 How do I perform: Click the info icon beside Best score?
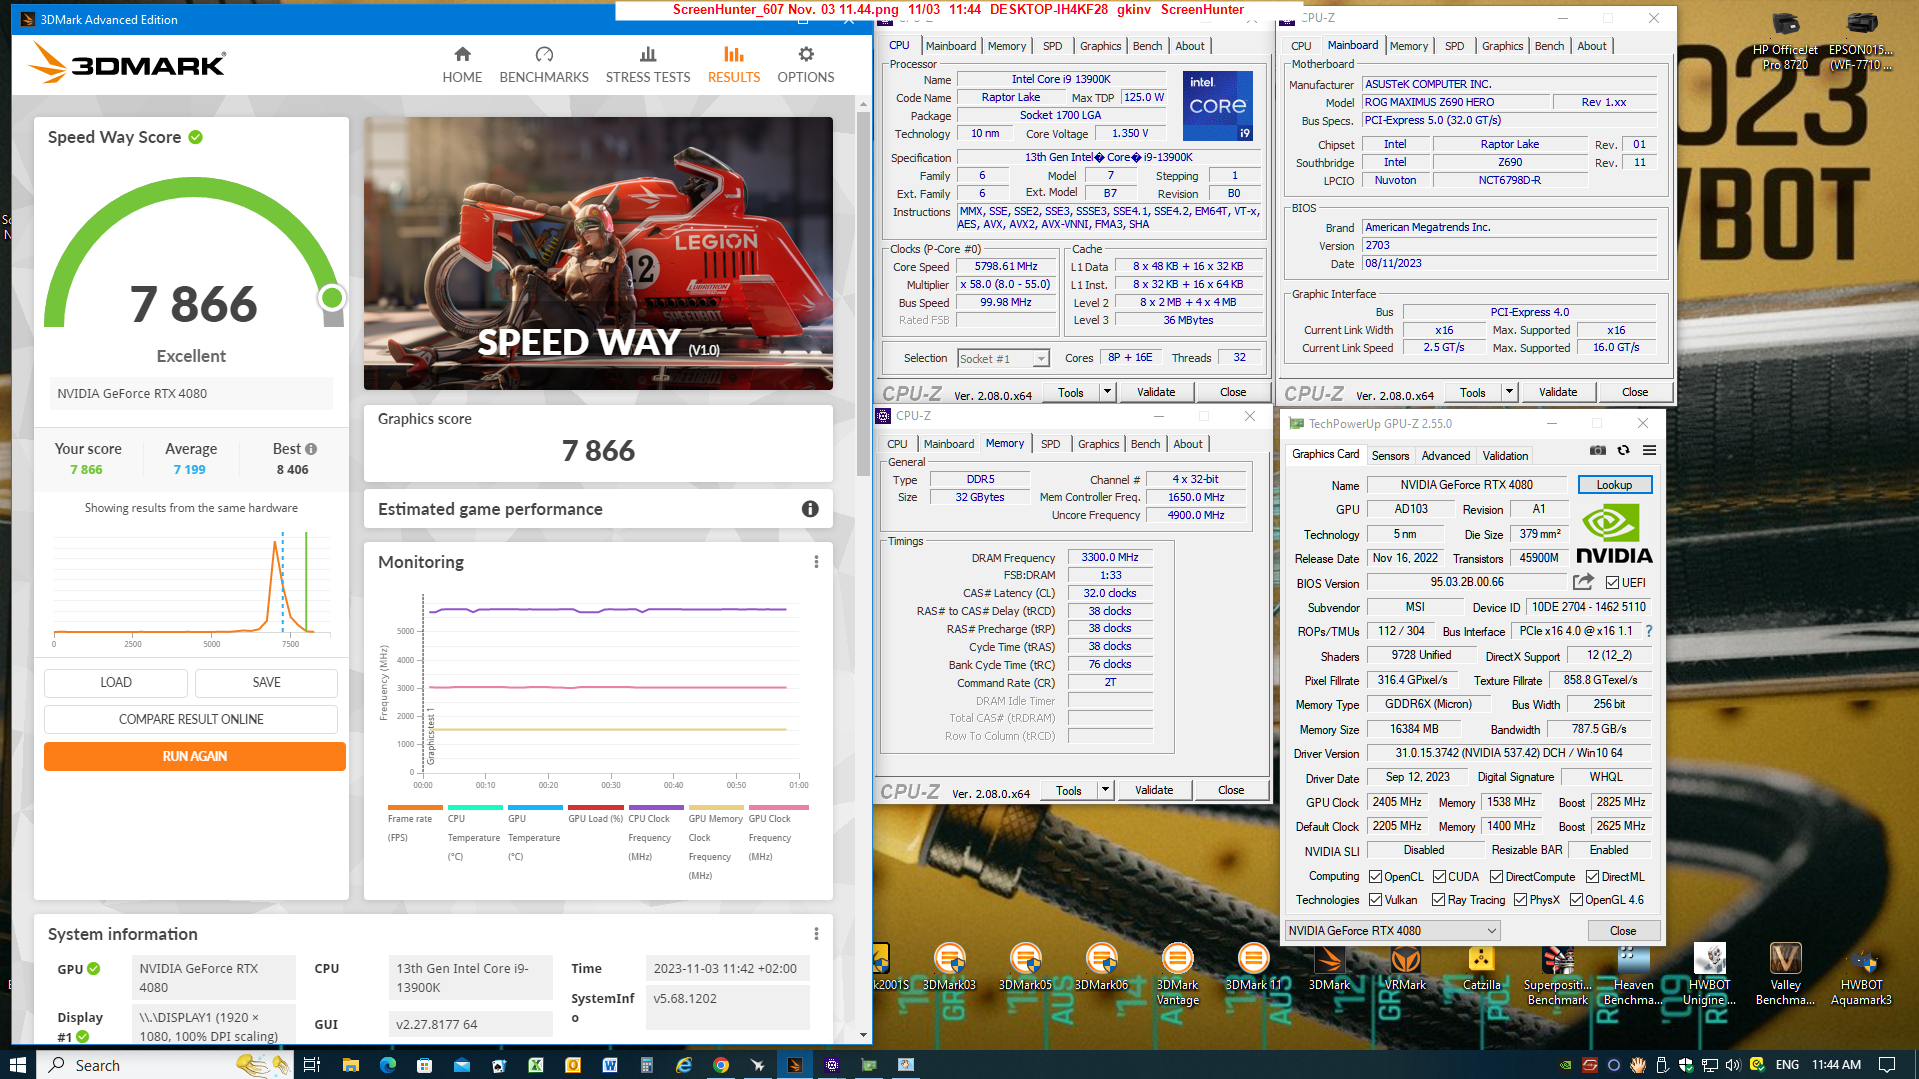pyautogui.click(x=311, y=449)
